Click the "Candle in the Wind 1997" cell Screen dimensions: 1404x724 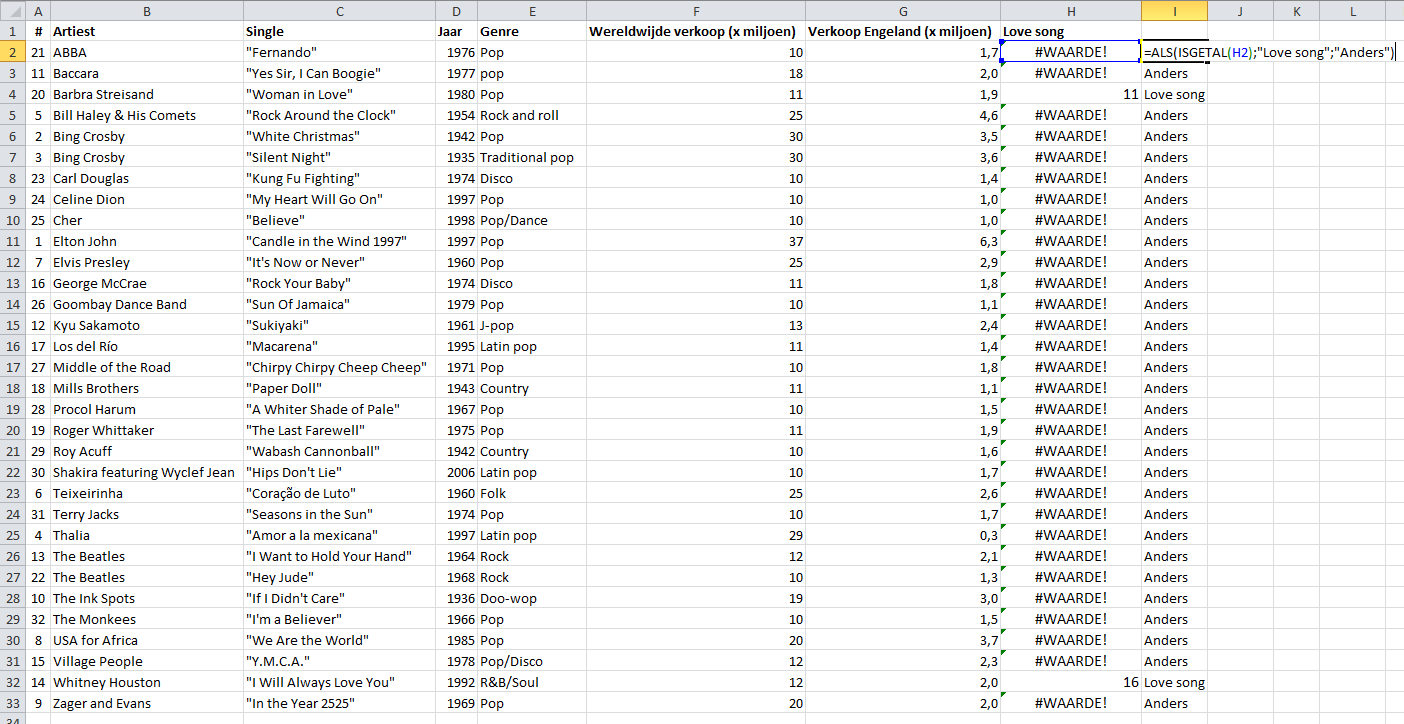tap(339, 241)
